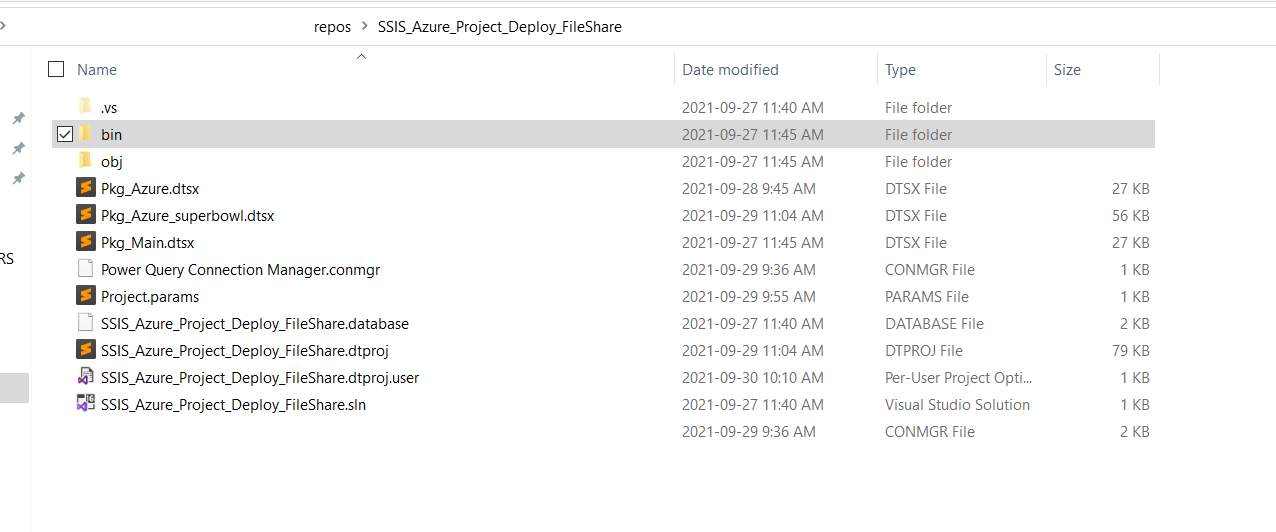The width and height of the screenshot is (1276, 532).
Task: Click the obj folder icon
Action: (x=85, y=160)
